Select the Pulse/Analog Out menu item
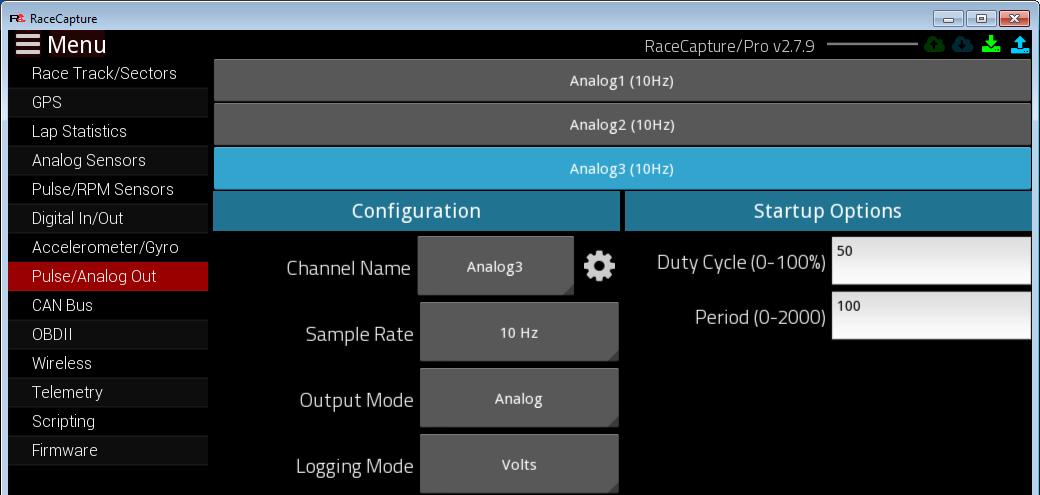Viewport: 1040px width, 495px height. 108,276
